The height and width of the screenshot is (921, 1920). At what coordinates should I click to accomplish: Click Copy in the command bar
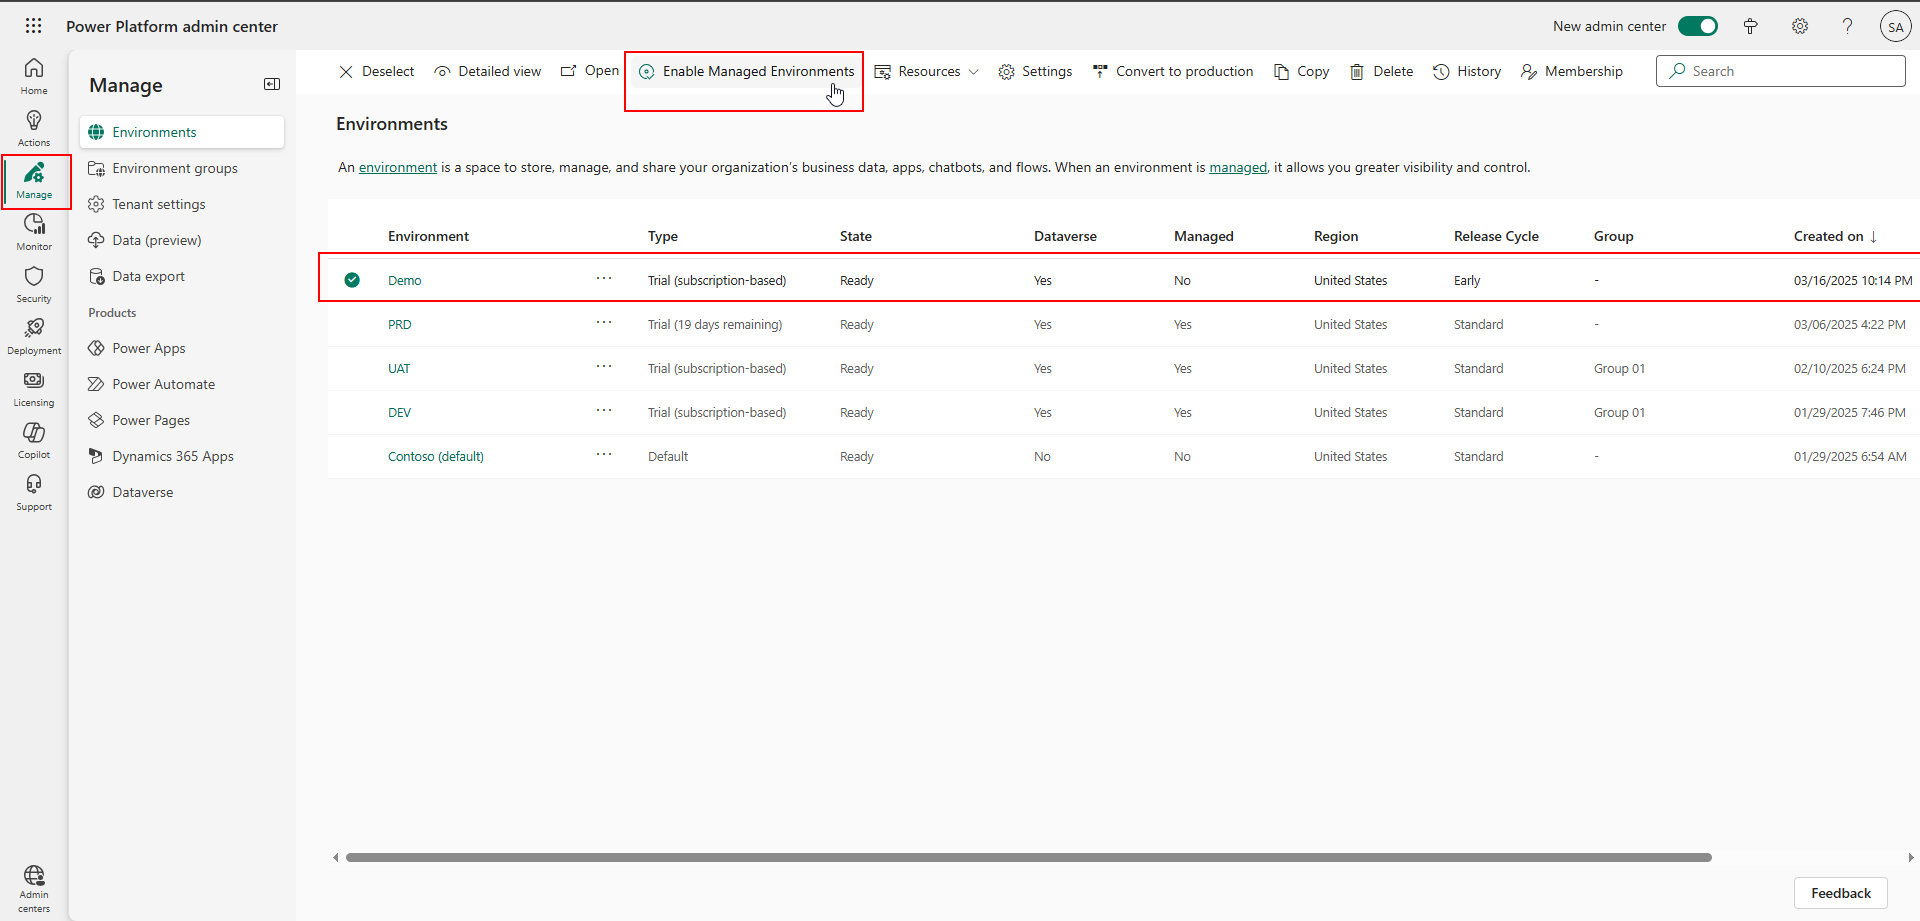pos(1301,71)
